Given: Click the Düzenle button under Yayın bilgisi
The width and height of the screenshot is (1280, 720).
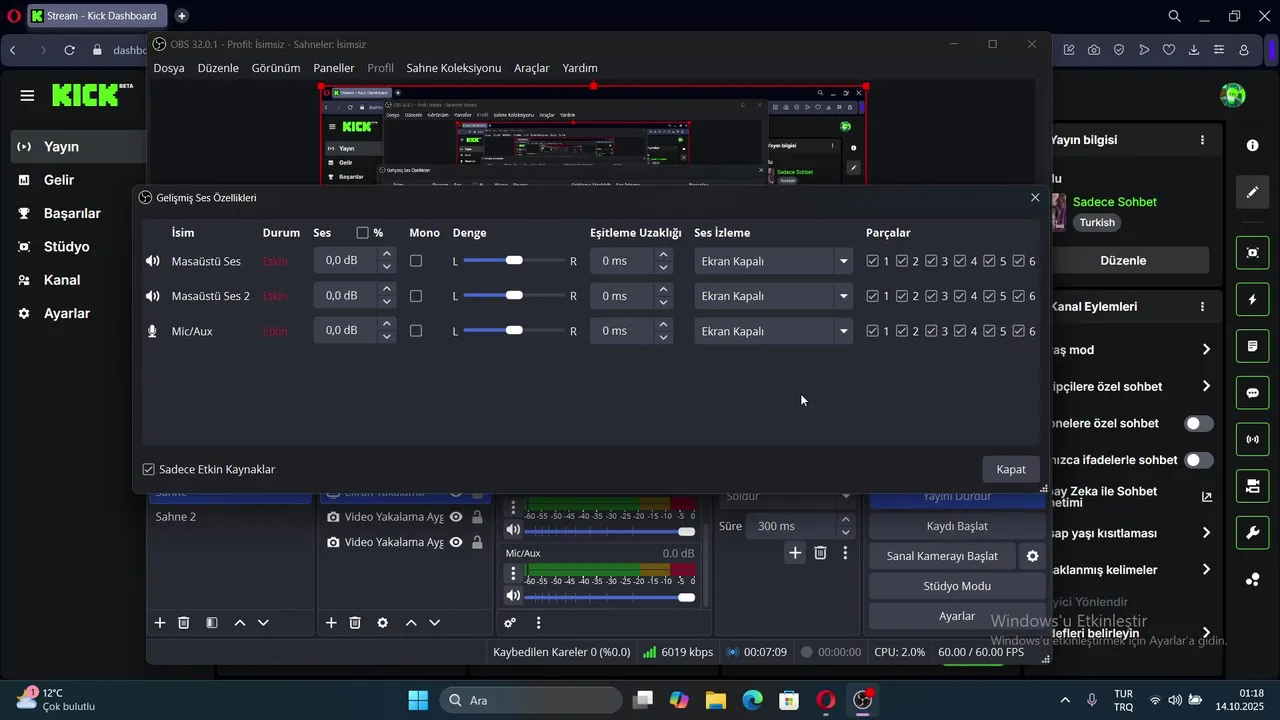Looking at the screenshot, I should [1123, 260].
